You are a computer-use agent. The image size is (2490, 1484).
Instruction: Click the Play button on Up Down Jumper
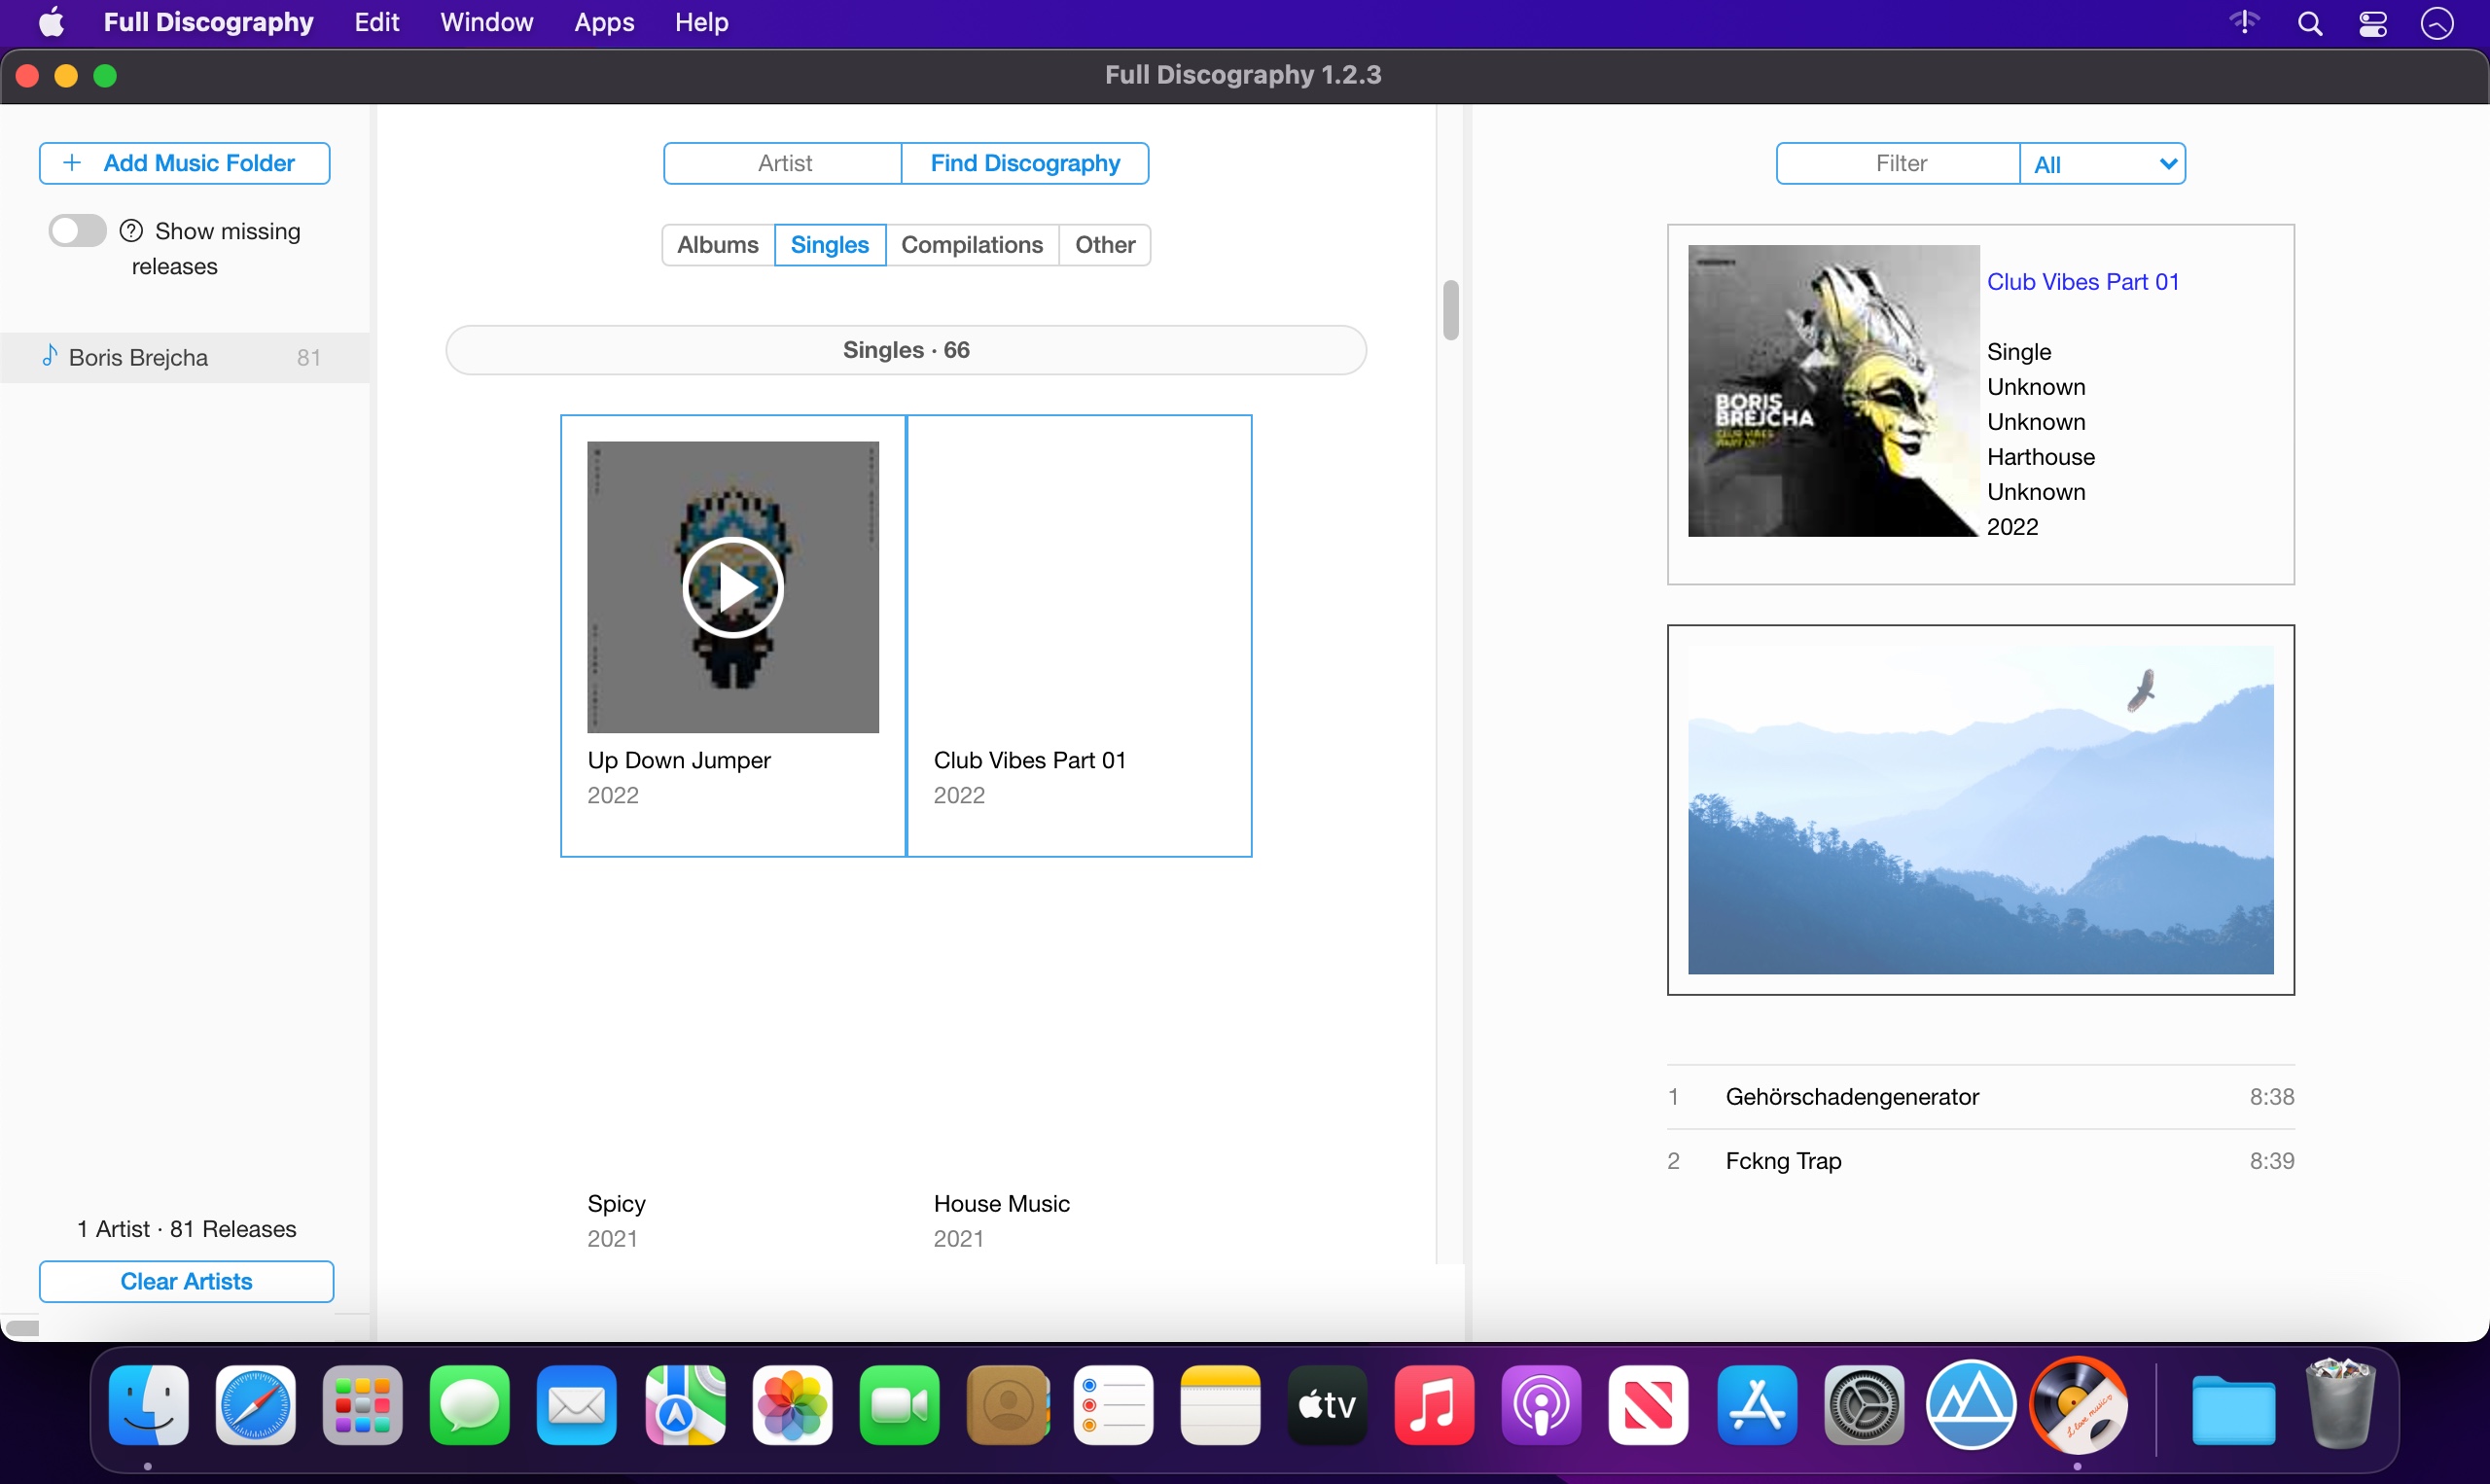tap(732, 586)
